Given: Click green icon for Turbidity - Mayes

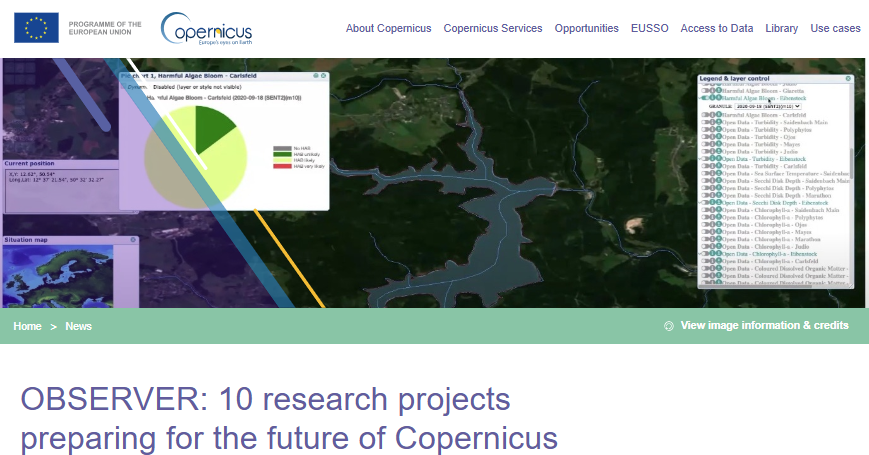Looking at the screenshot, I should pyautogui.click(x=719, y=144).
